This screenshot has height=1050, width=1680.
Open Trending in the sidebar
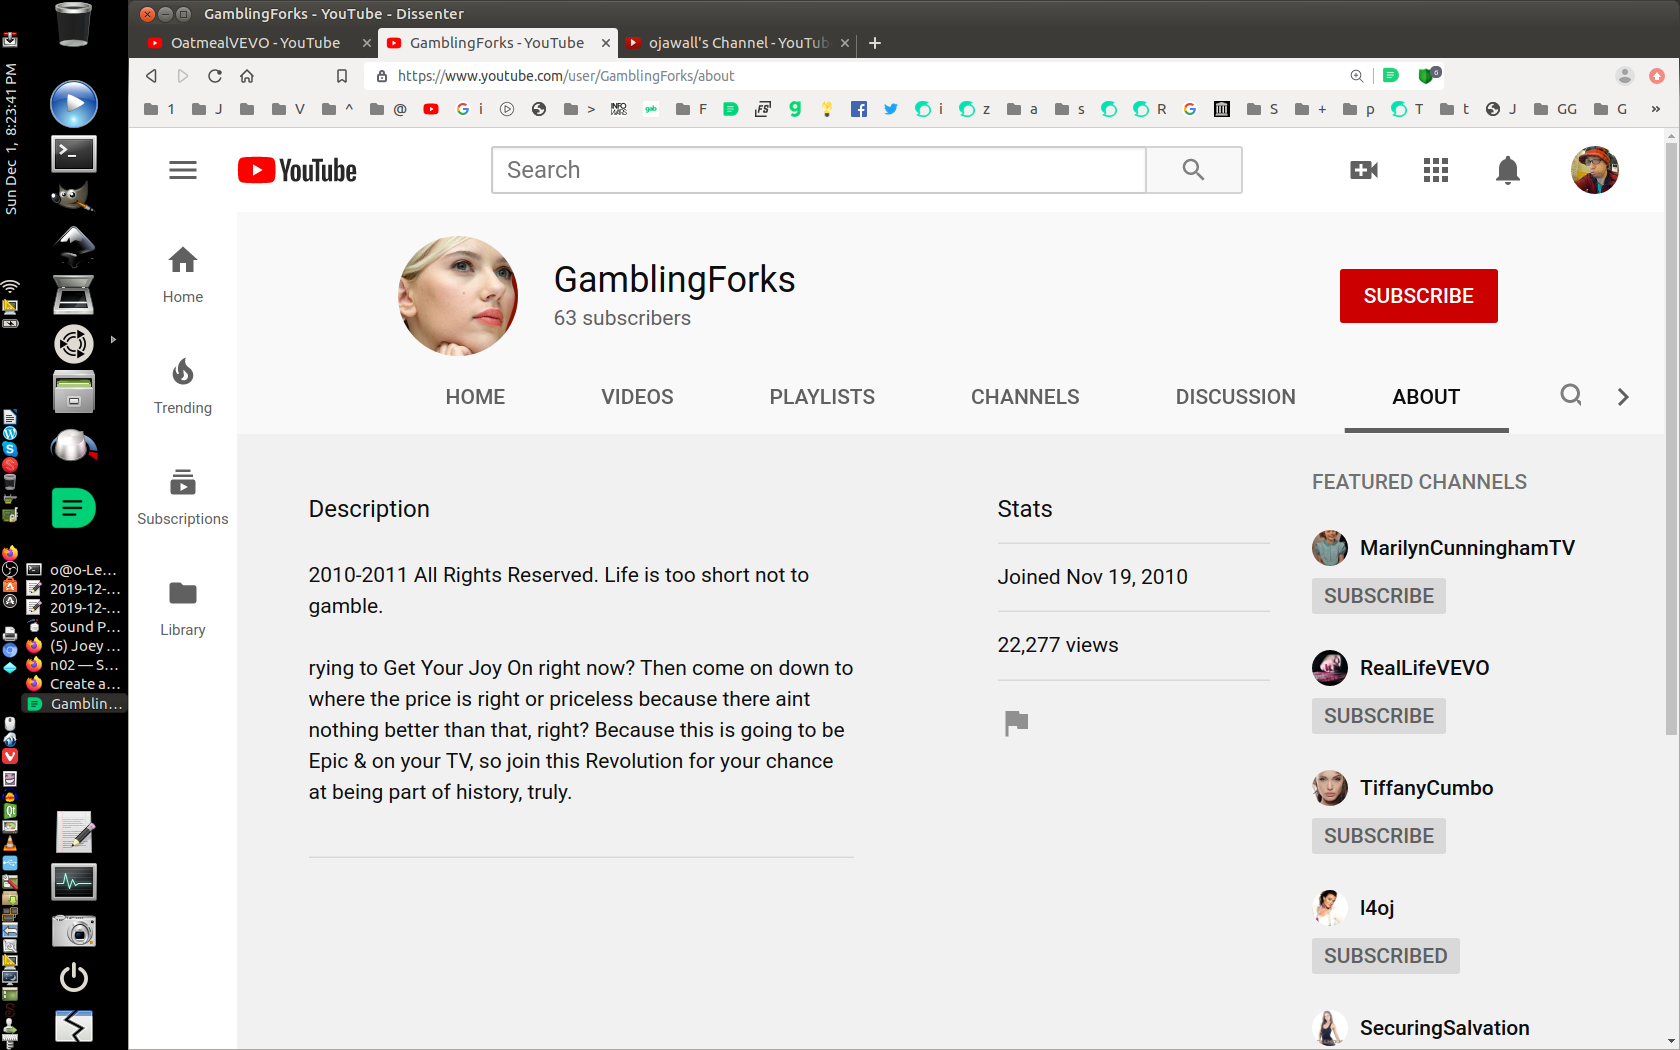click(x=183, y=386)
